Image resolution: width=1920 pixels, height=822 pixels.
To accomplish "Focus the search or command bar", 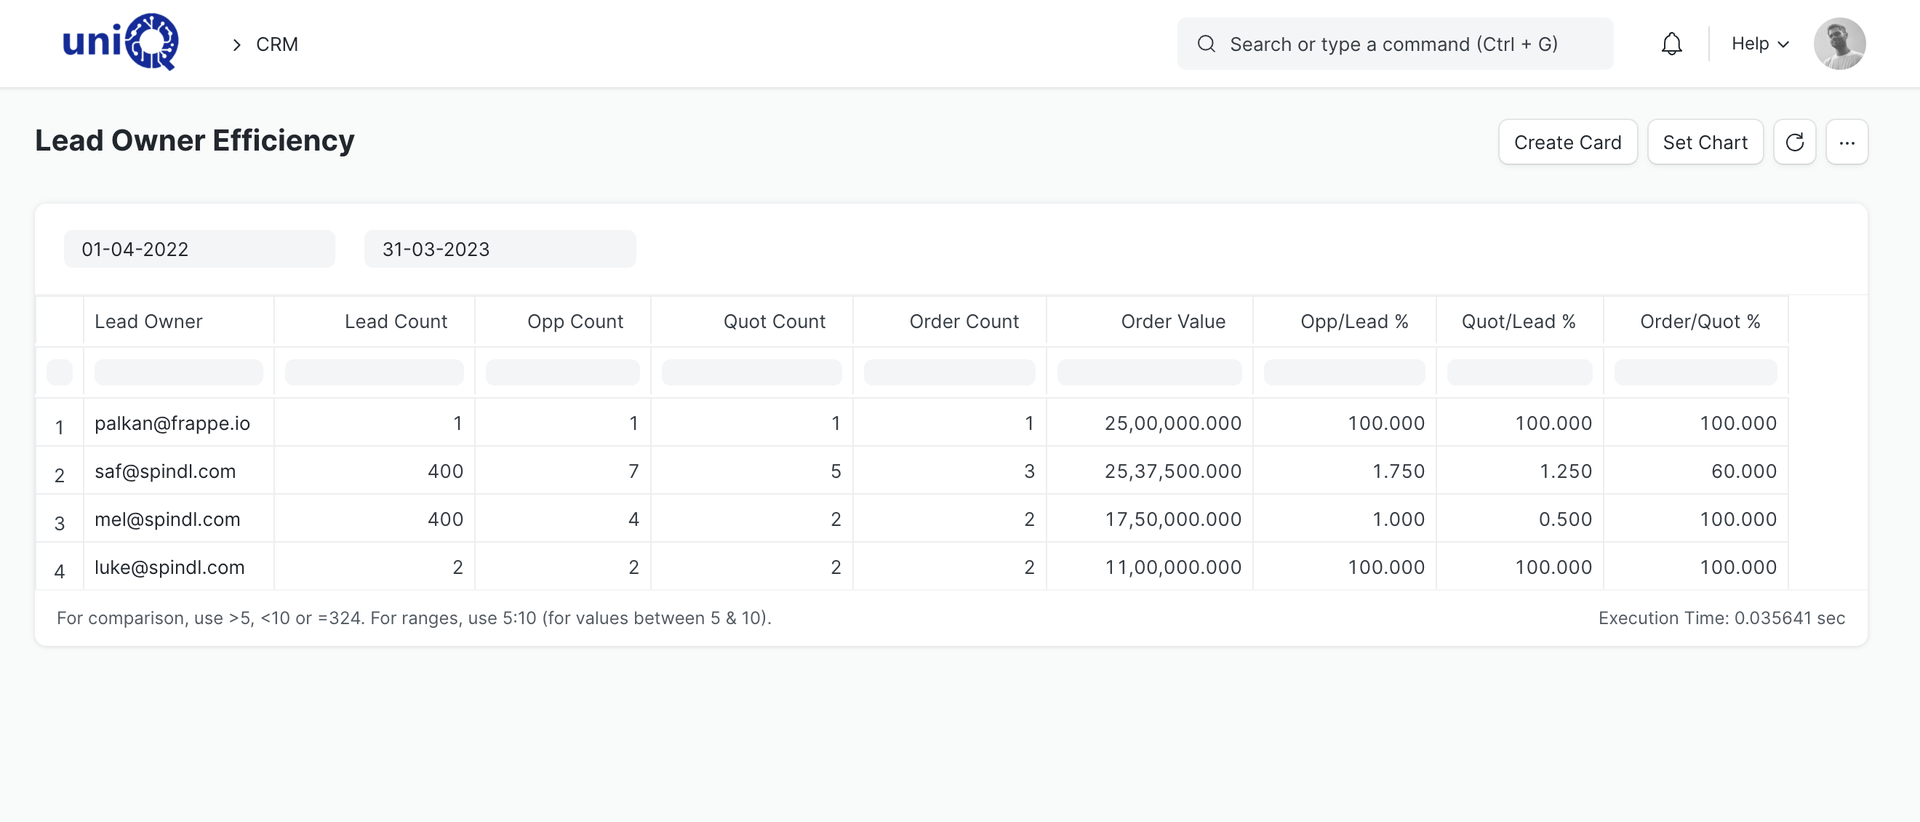I will [x=1394, y=44].
